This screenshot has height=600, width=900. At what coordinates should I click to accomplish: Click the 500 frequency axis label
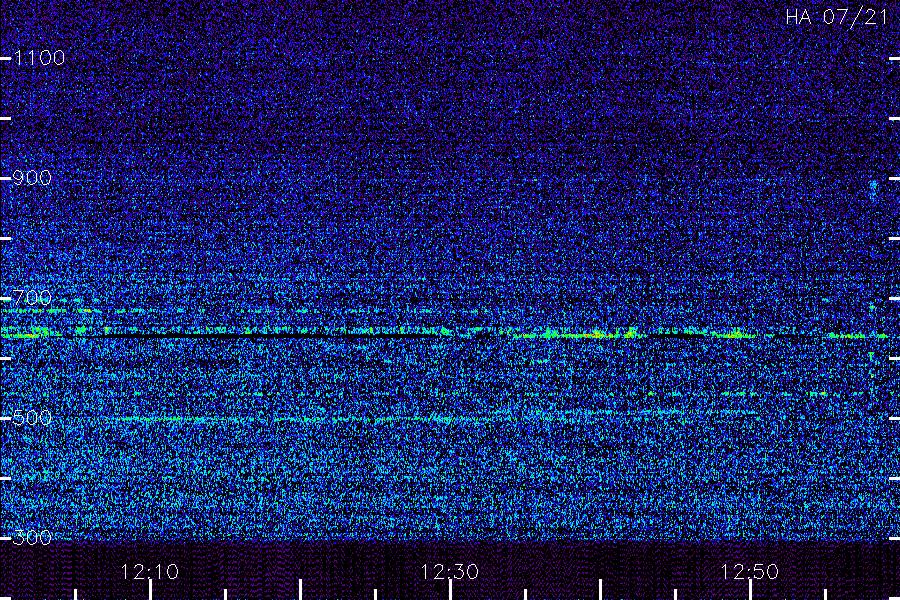(32, 418)
